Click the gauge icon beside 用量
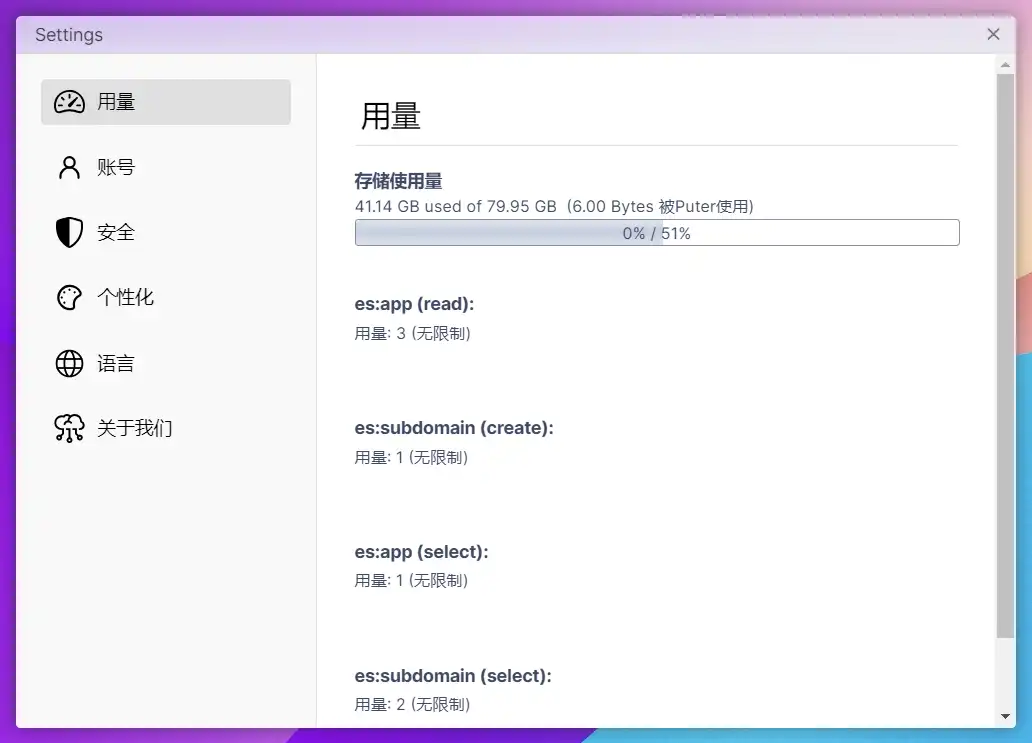This screenshot has height=743, width=1032. pos(69,102)
